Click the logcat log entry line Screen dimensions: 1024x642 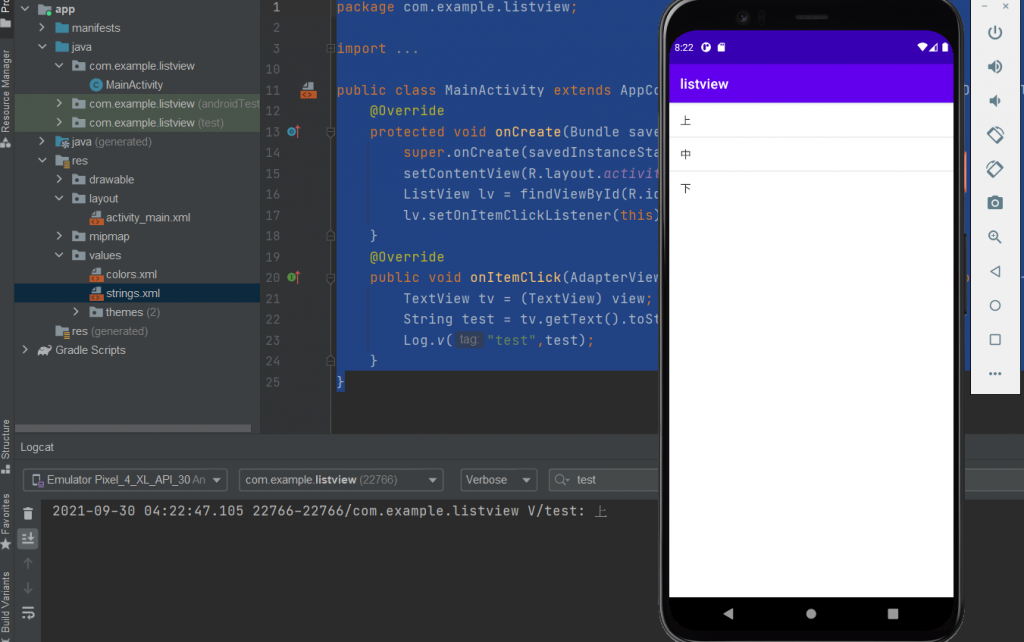[330, 511]
